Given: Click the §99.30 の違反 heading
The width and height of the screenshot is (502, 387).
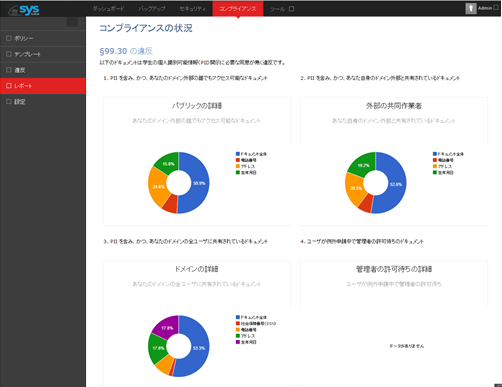Looking at the screenshot, I should 126,51.
